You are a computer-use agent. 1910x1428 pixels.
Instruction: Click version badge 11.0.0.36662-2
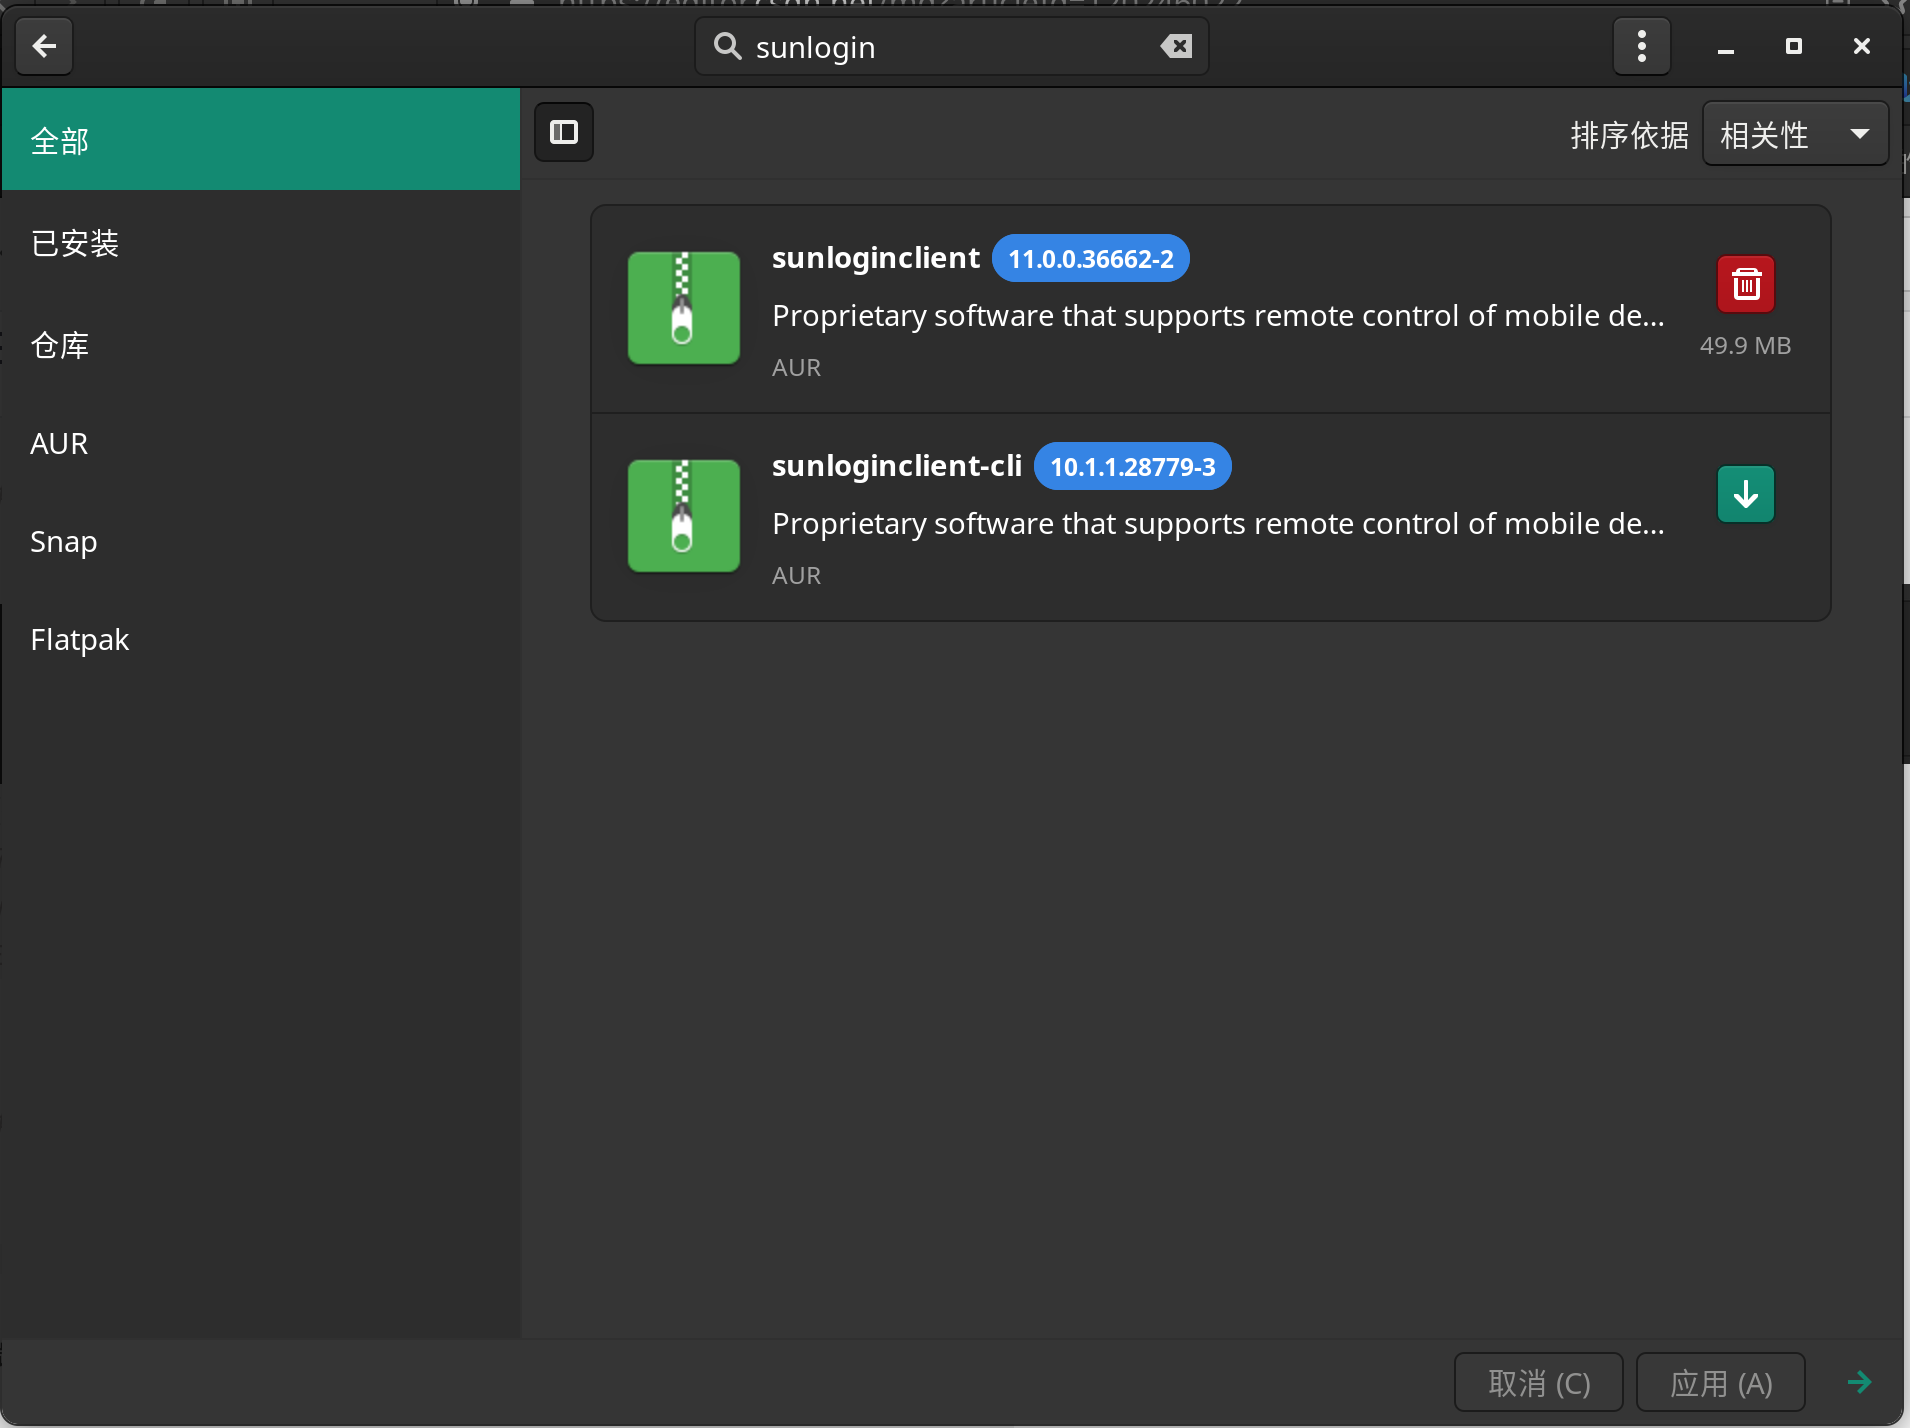tap(1091, 259)
